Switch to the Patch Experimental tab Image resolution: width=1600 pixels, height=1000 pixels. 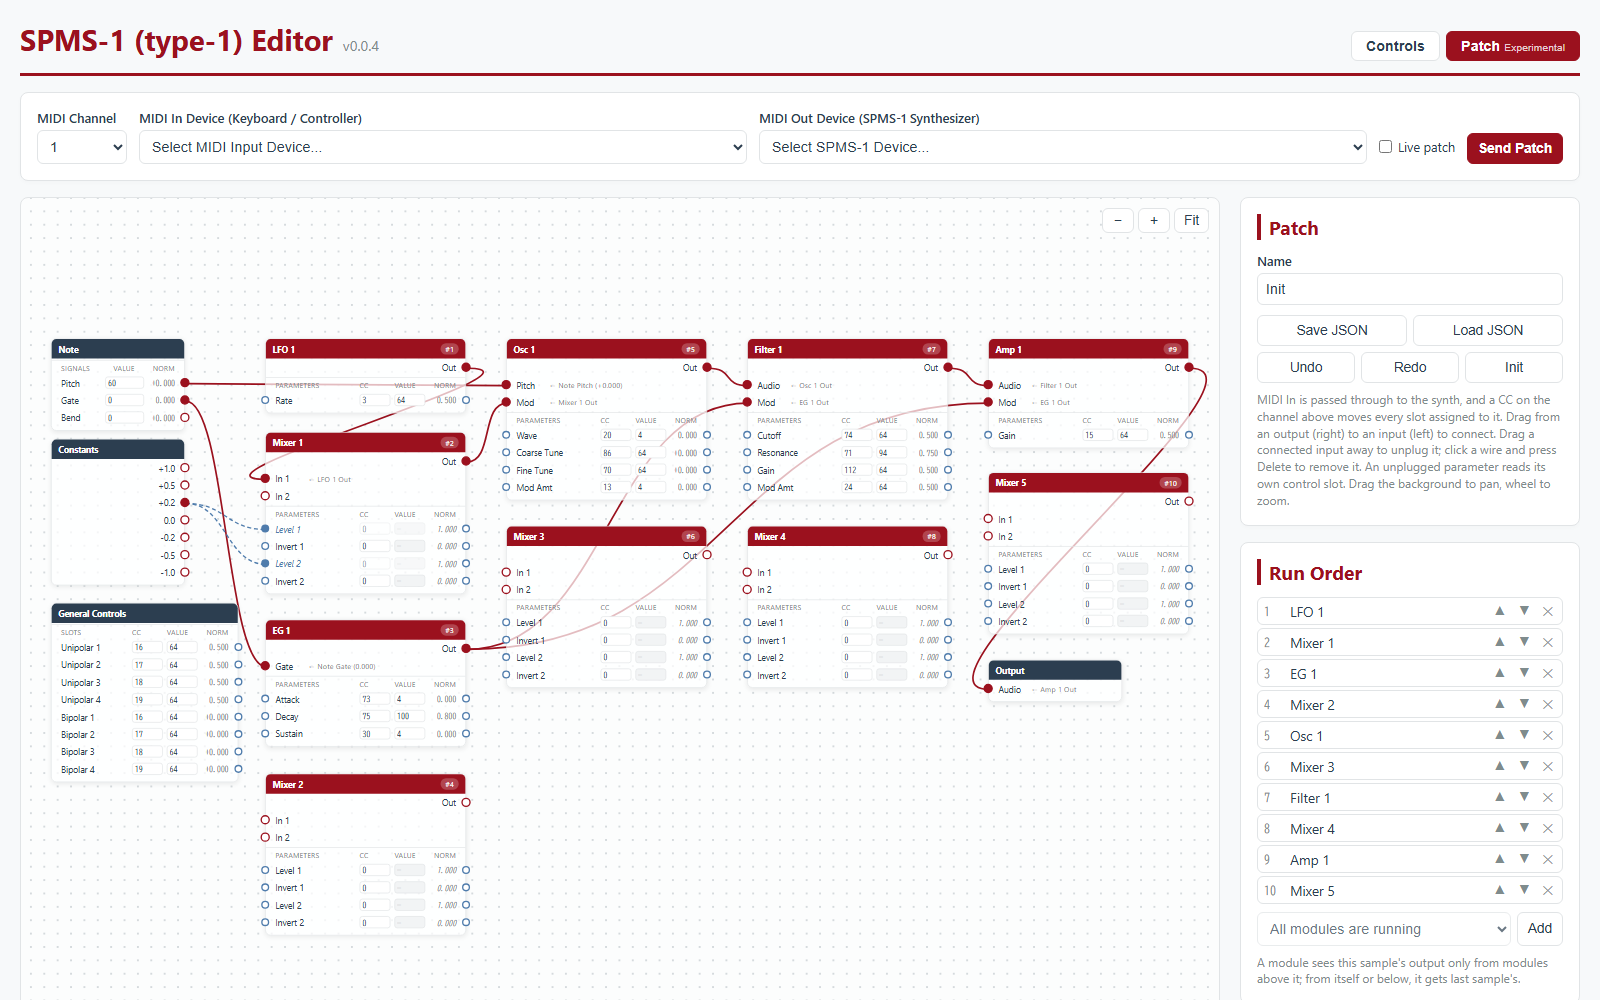click(x=1513, y=46)
